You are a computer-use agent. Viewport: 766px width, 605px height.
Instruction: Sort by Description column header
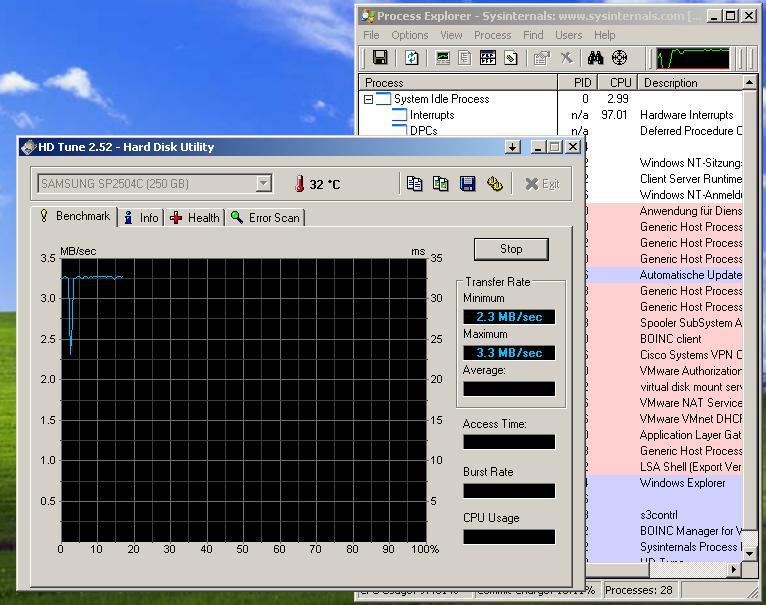[x=690, y=83]
